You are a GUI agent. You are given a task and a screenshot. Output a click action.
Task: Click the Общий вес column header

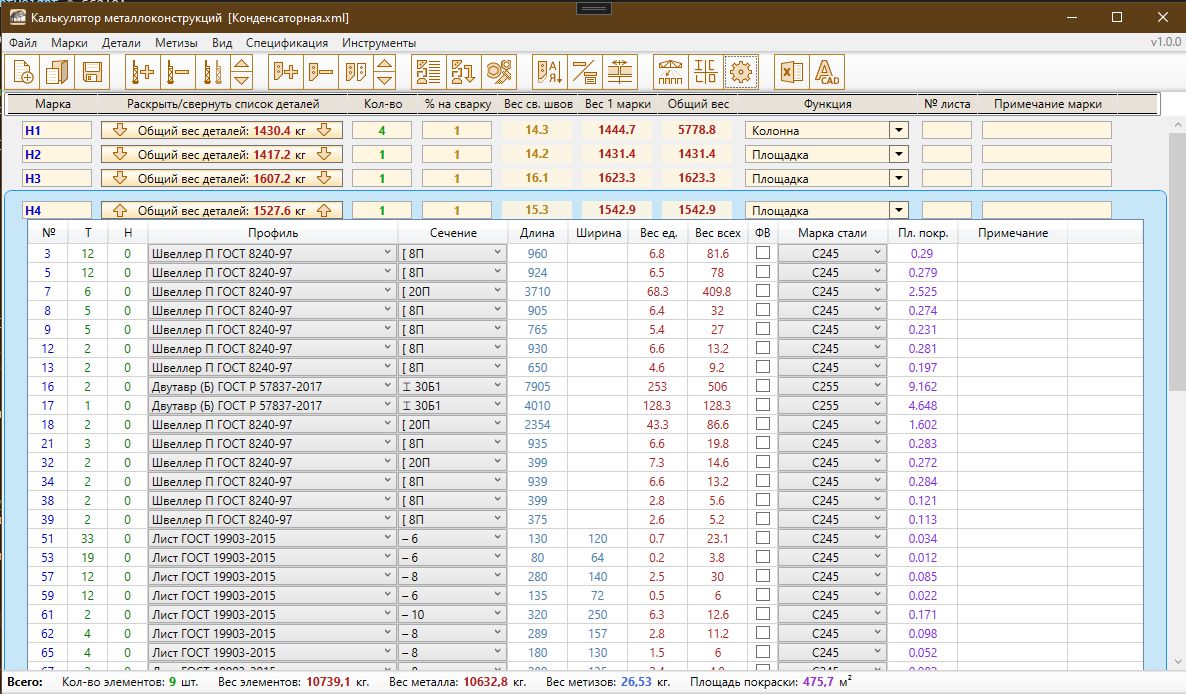click(698, 104)
